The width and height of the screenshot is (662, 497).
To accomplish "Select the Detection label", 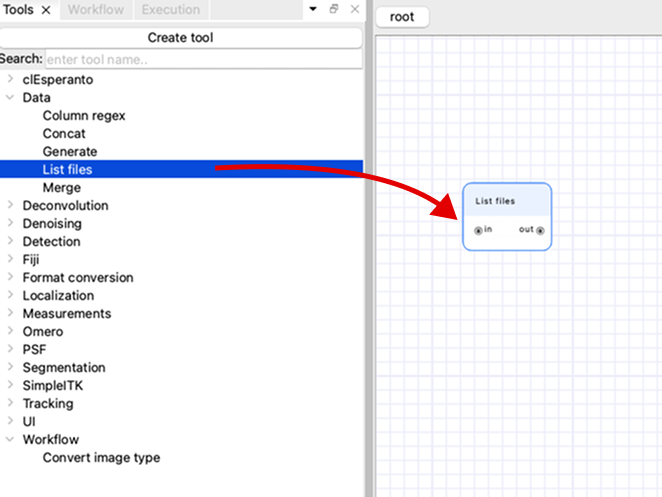I will click(52, 242).
